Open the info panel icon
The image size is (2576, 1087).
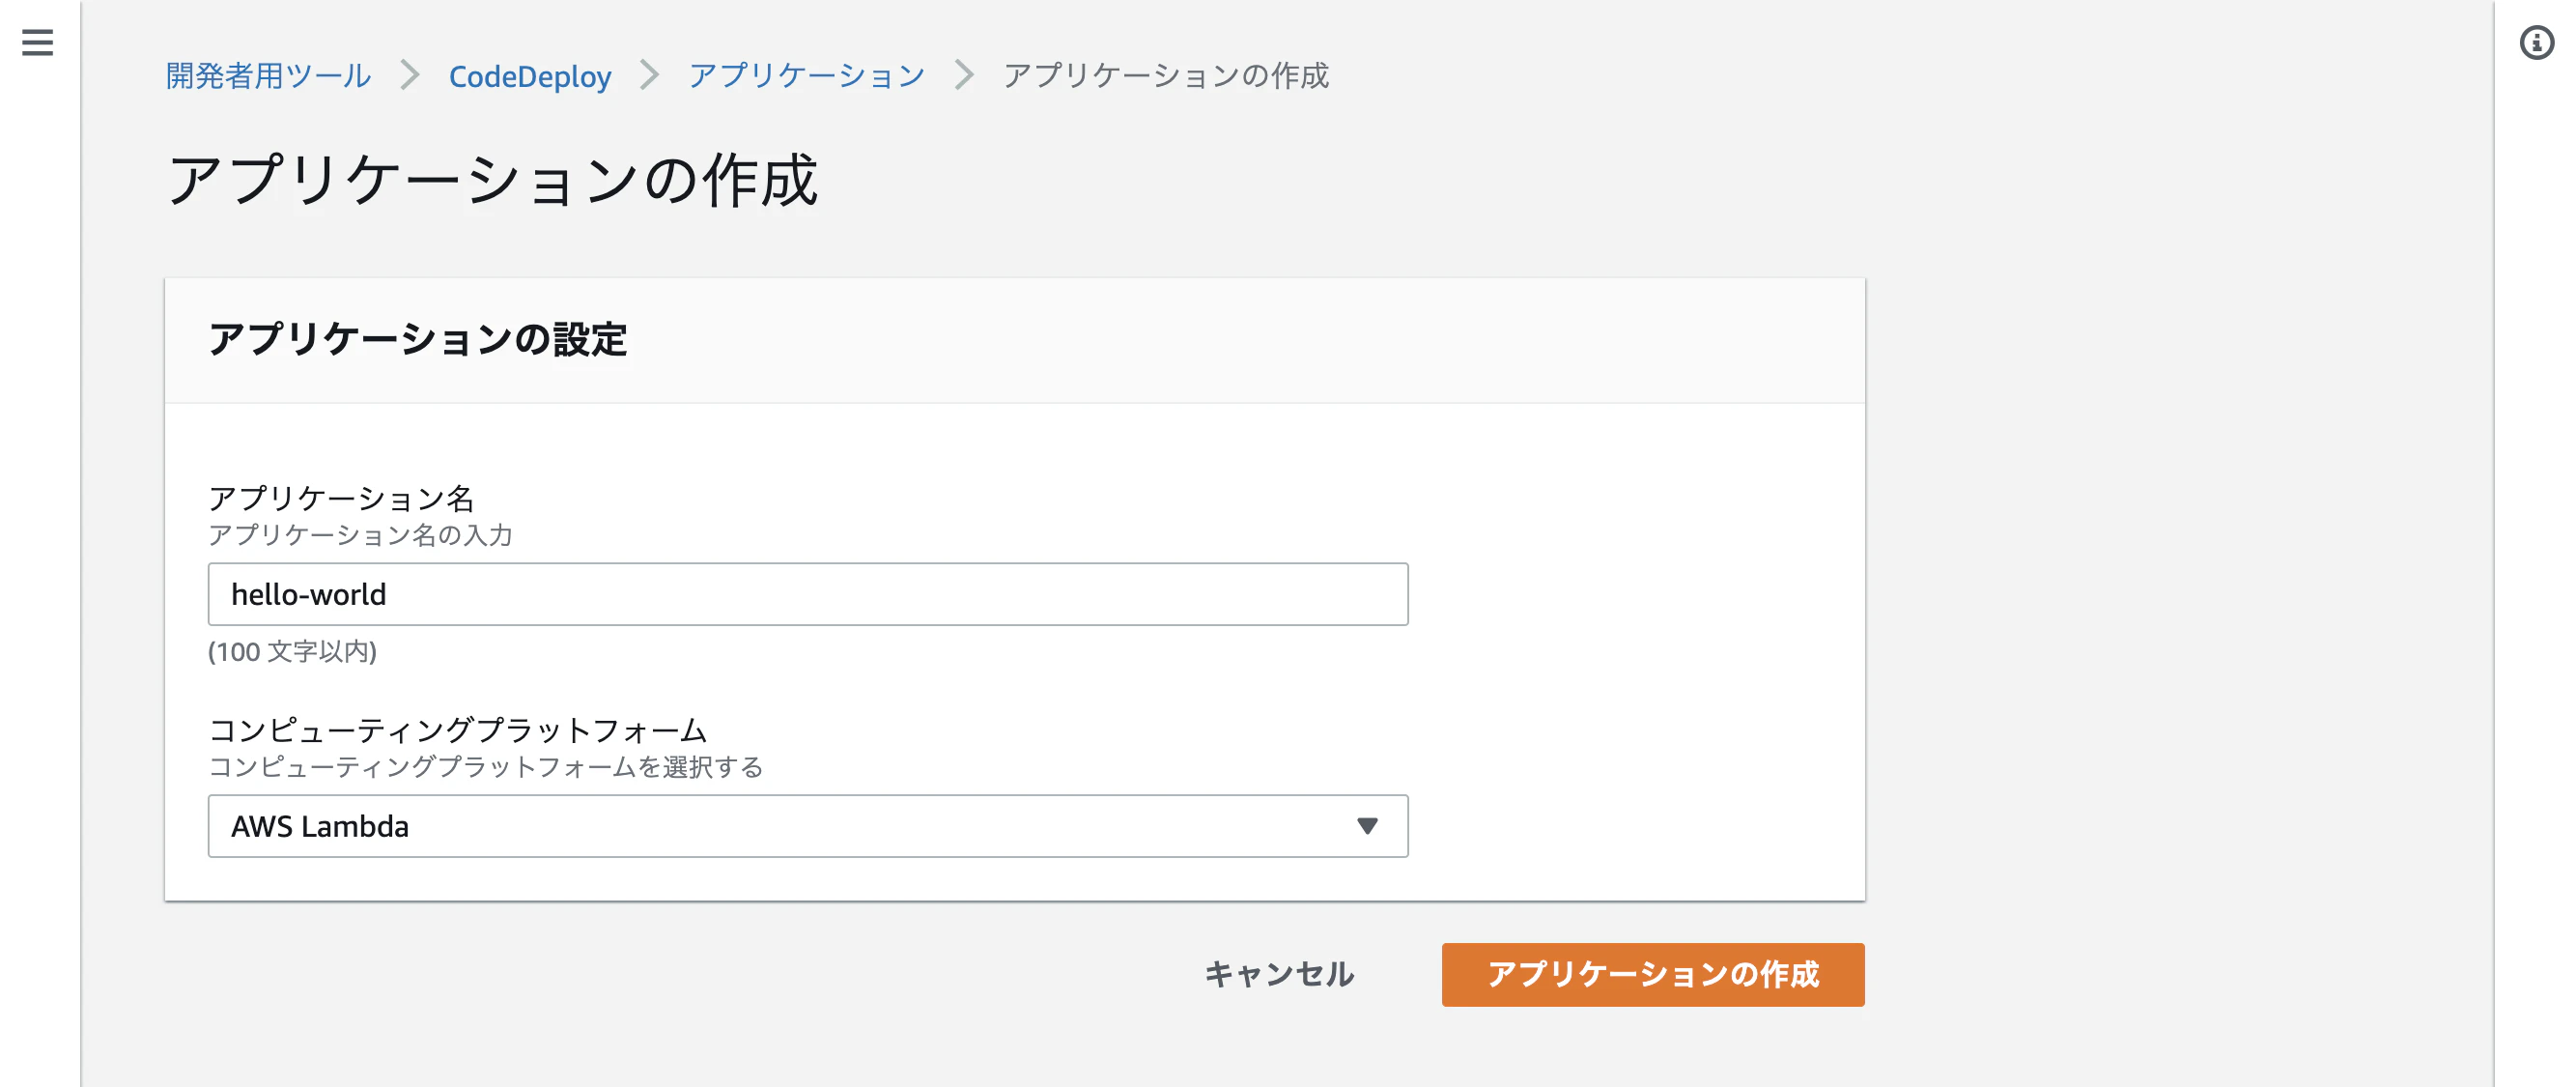coord(2536,43)
